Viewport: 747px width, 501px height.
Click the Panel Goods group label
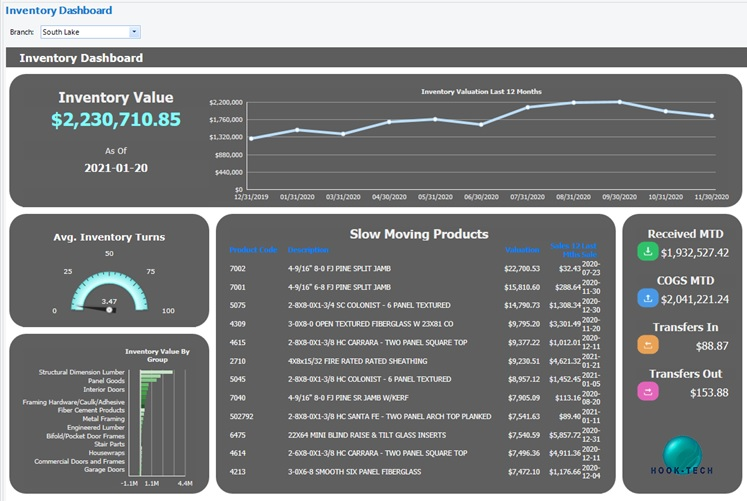106,381
